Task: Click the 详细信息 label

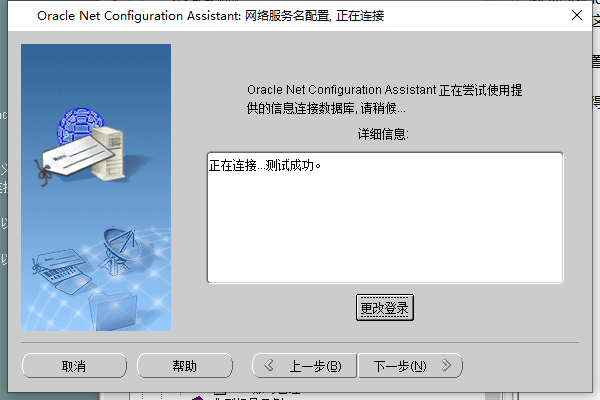Action: 383,134
